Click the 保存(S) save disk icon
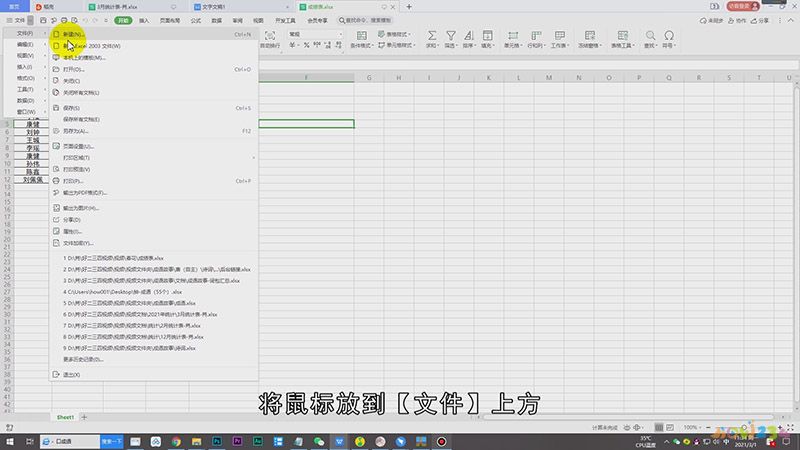The image size is (800, 450). (56, 108)
